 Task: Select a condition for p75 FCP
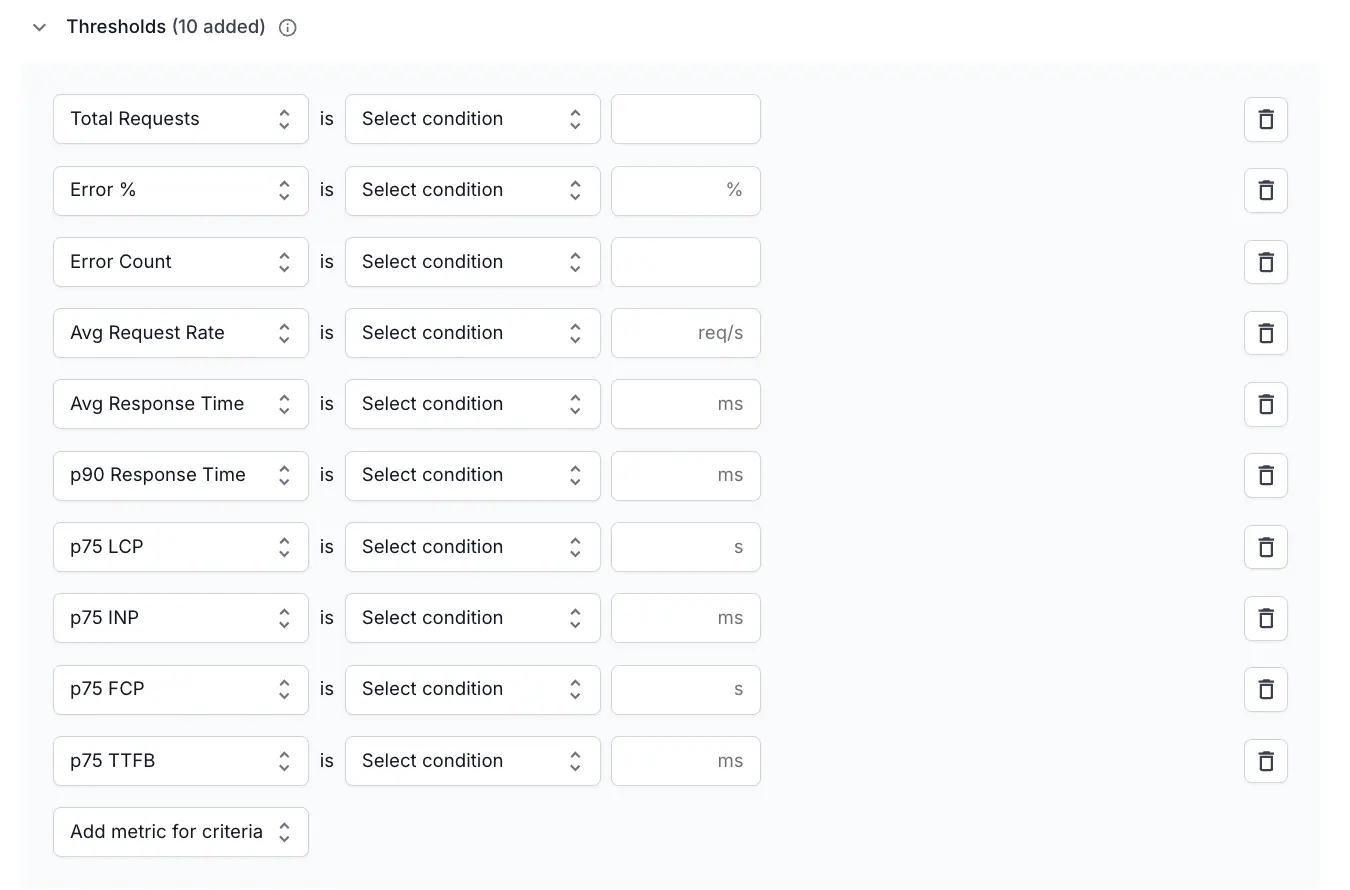[x=472, y=690]
